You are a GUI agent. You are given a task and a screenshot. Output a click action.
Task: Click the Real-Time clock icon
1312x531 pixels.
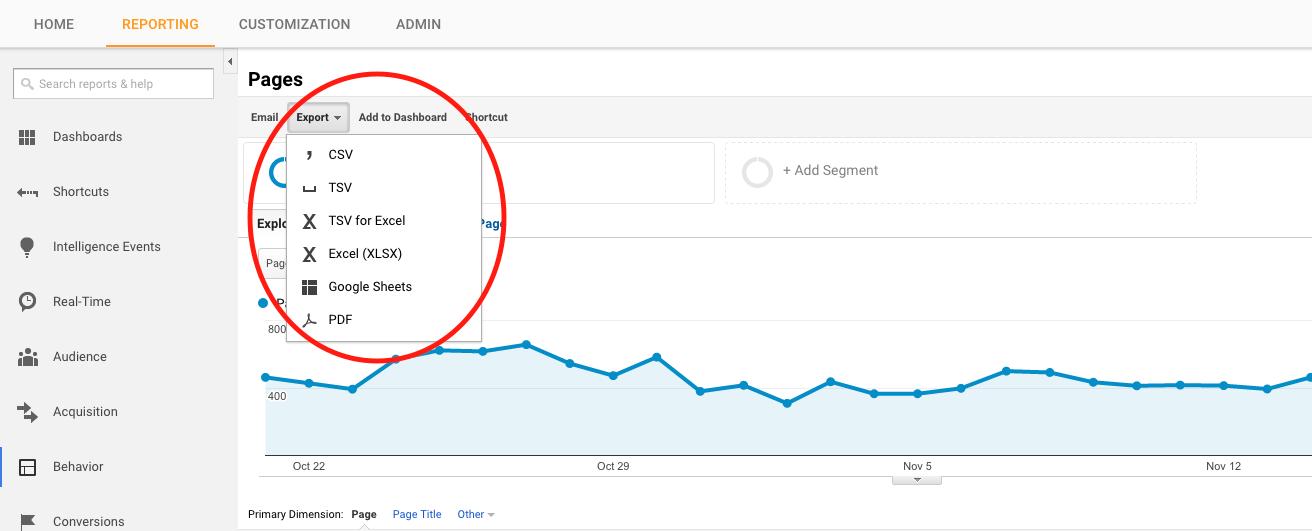pos(28,302)
